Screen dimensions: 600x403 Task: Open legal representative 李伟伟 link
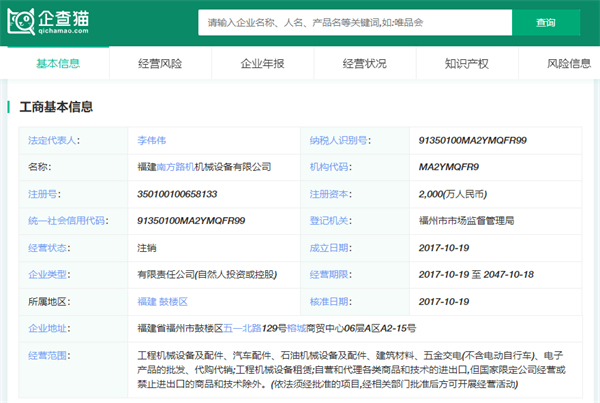[152, 140]
